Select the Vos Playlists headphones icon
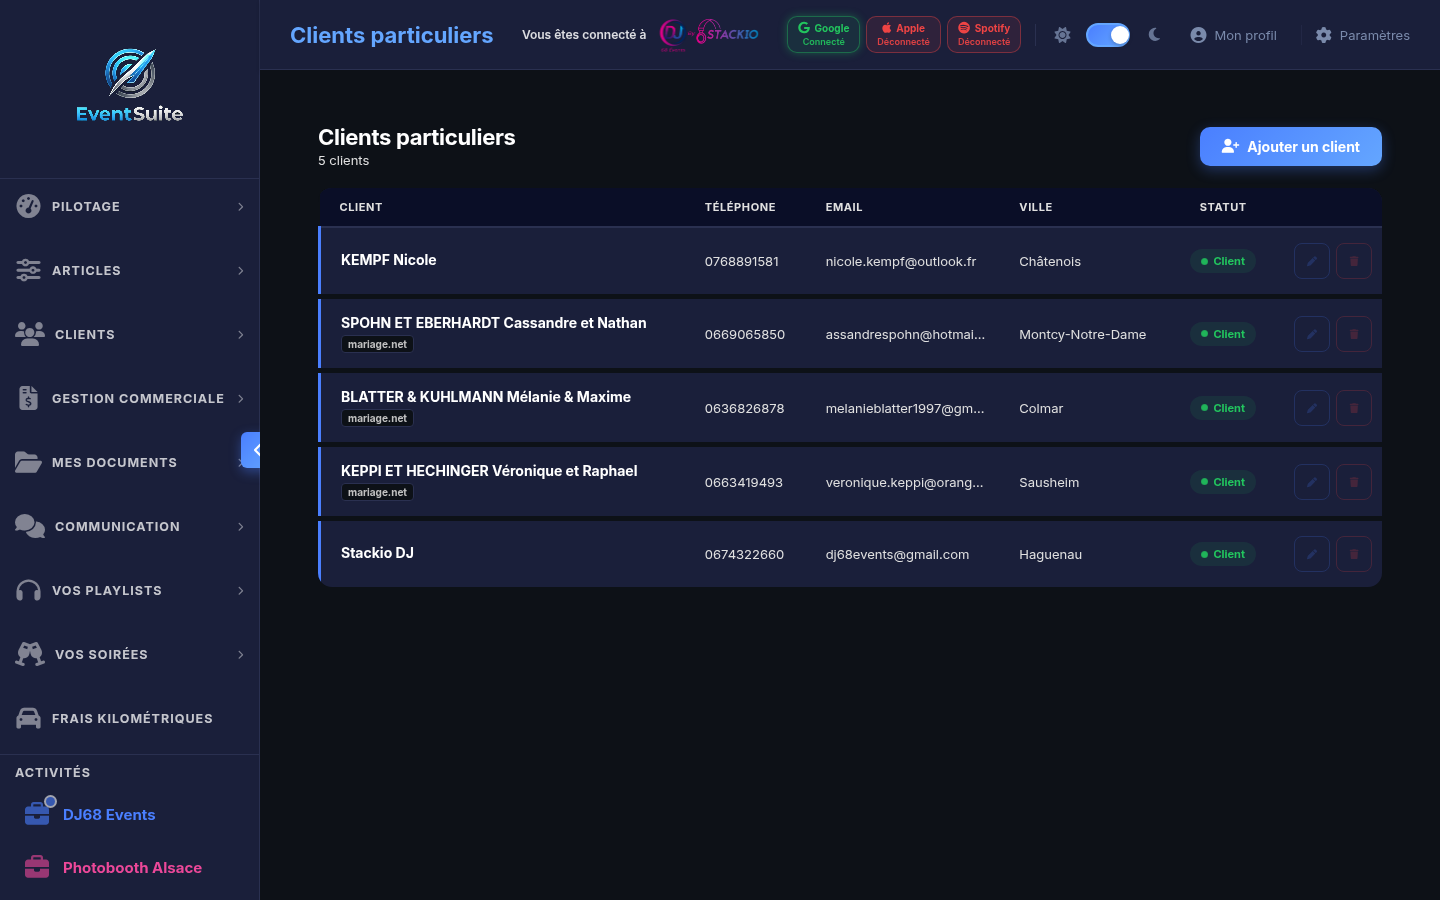Screen dimensions: 1440x900 (28, 590)
